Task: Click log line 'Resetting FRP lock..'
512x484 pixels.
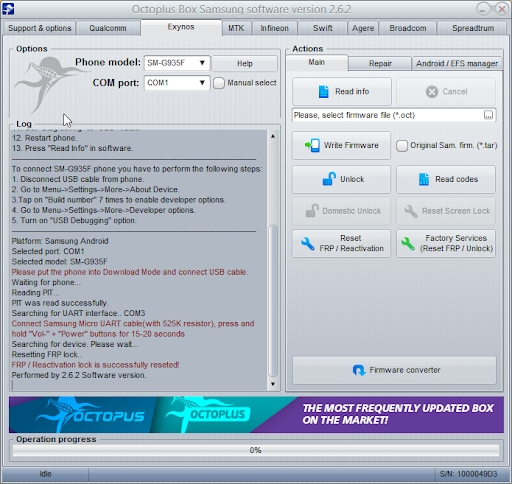Action: pos(46,355)
